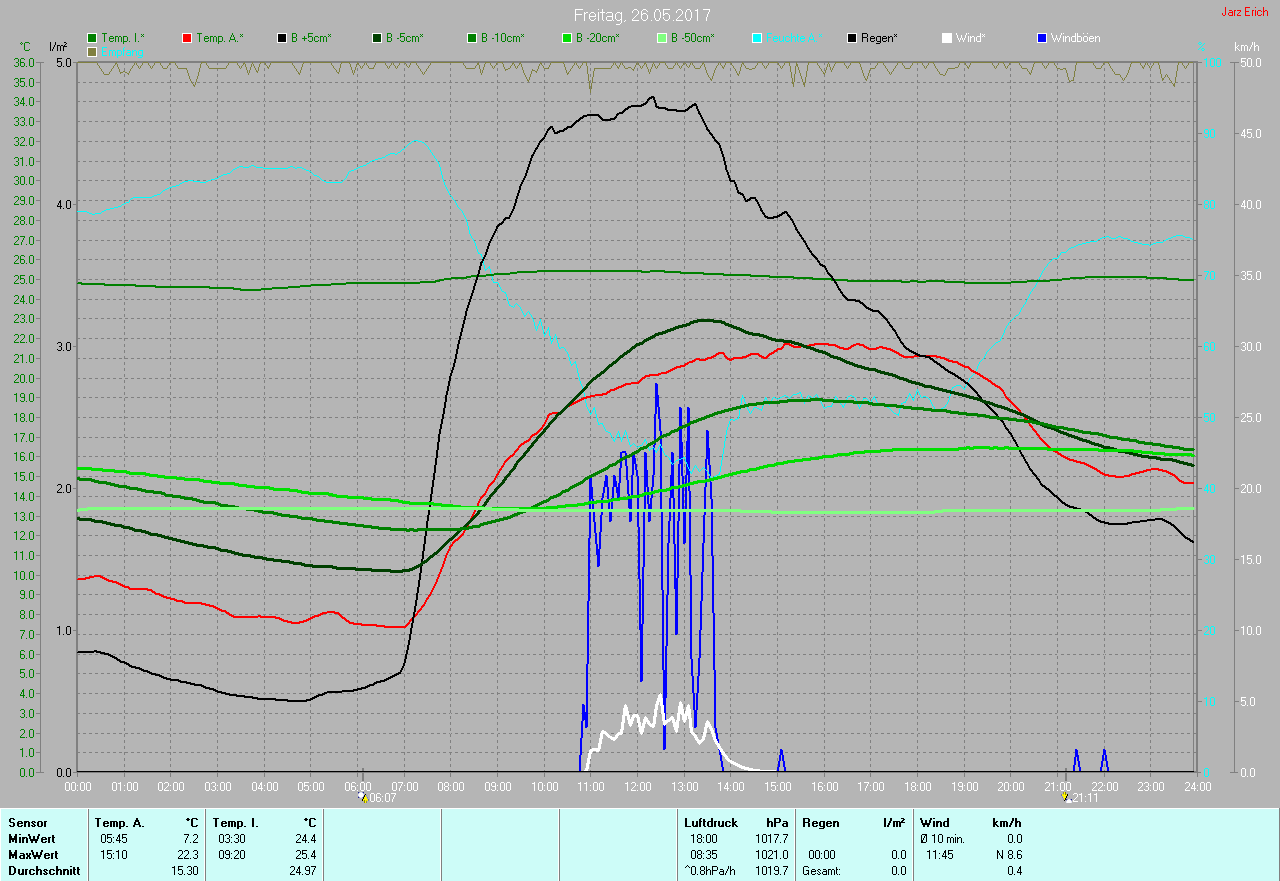Click the 12:00 mark on time axis
The image size is (1280, 881).
coord(637,787)
